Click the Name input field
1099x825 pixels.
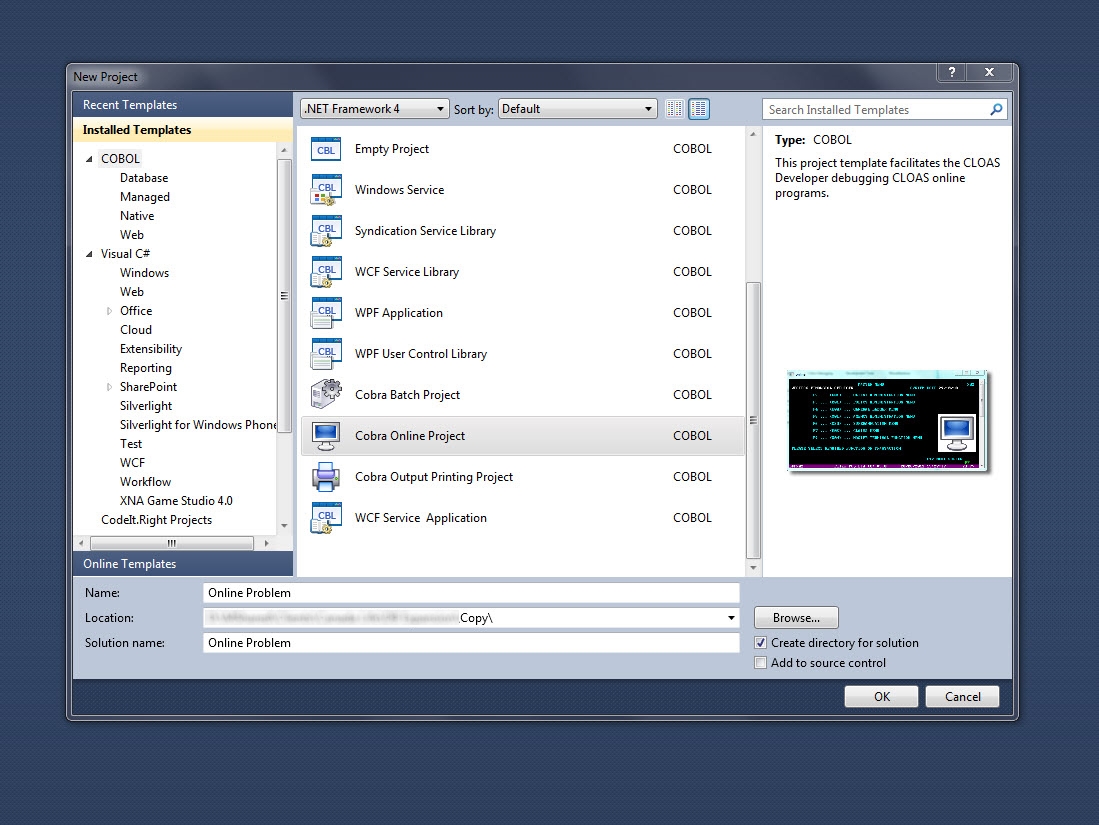coord(471,593)
